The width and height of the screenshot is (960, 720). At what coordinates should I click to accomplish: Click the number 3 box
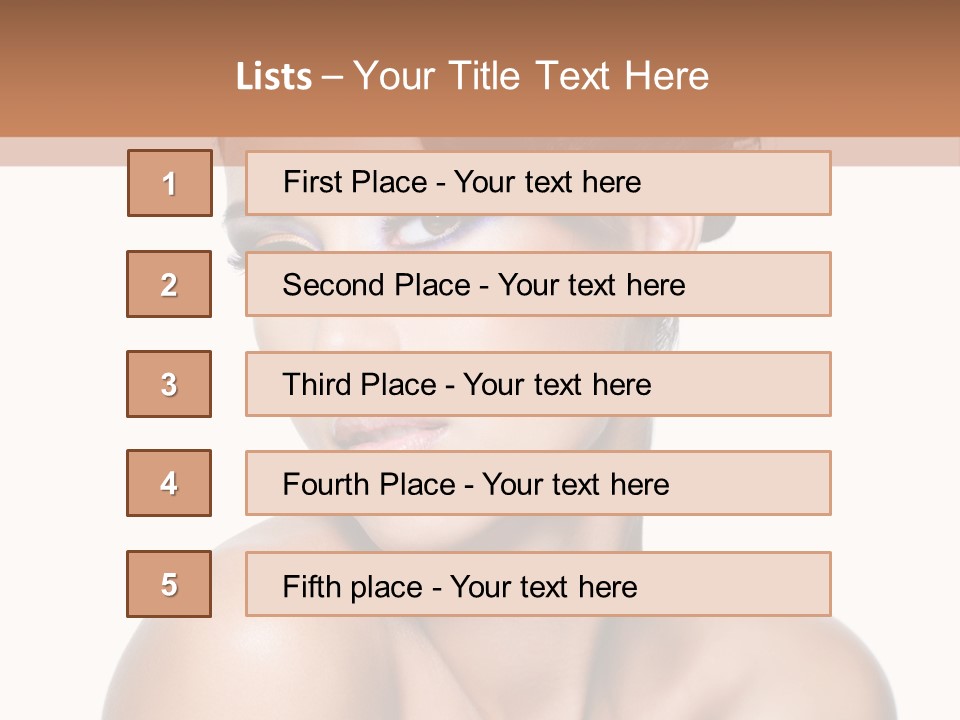click(169, 384)
